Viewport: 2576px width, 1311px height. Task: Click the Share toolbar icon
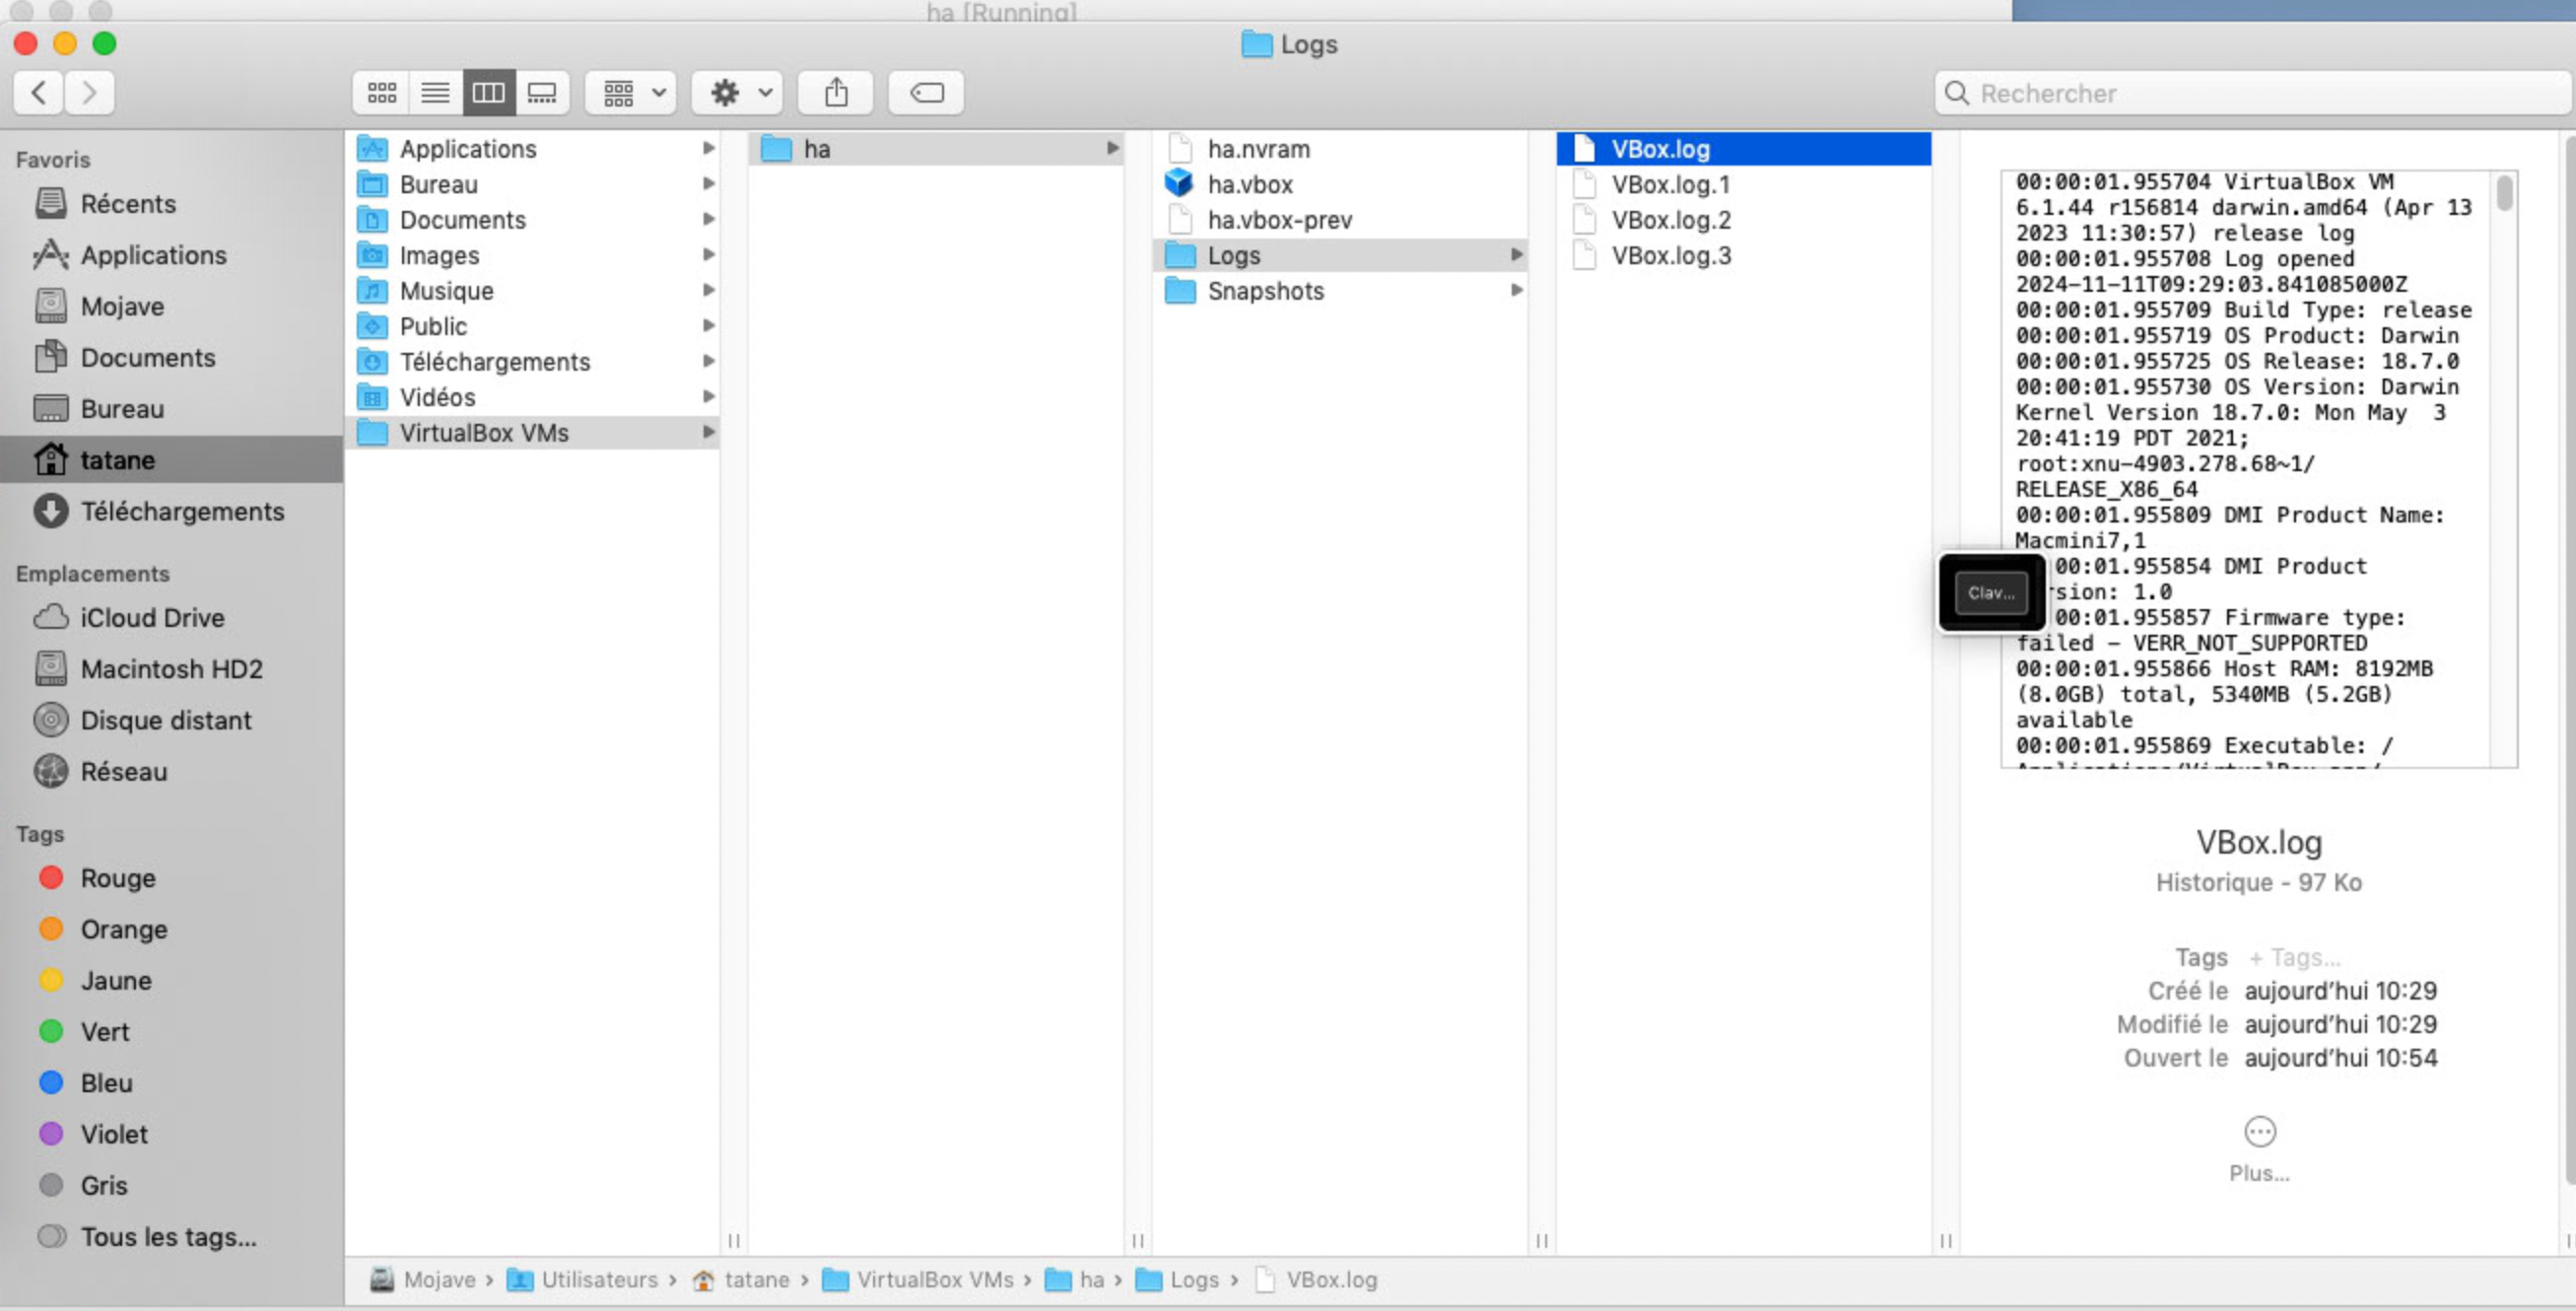click(x=836, y=93)
